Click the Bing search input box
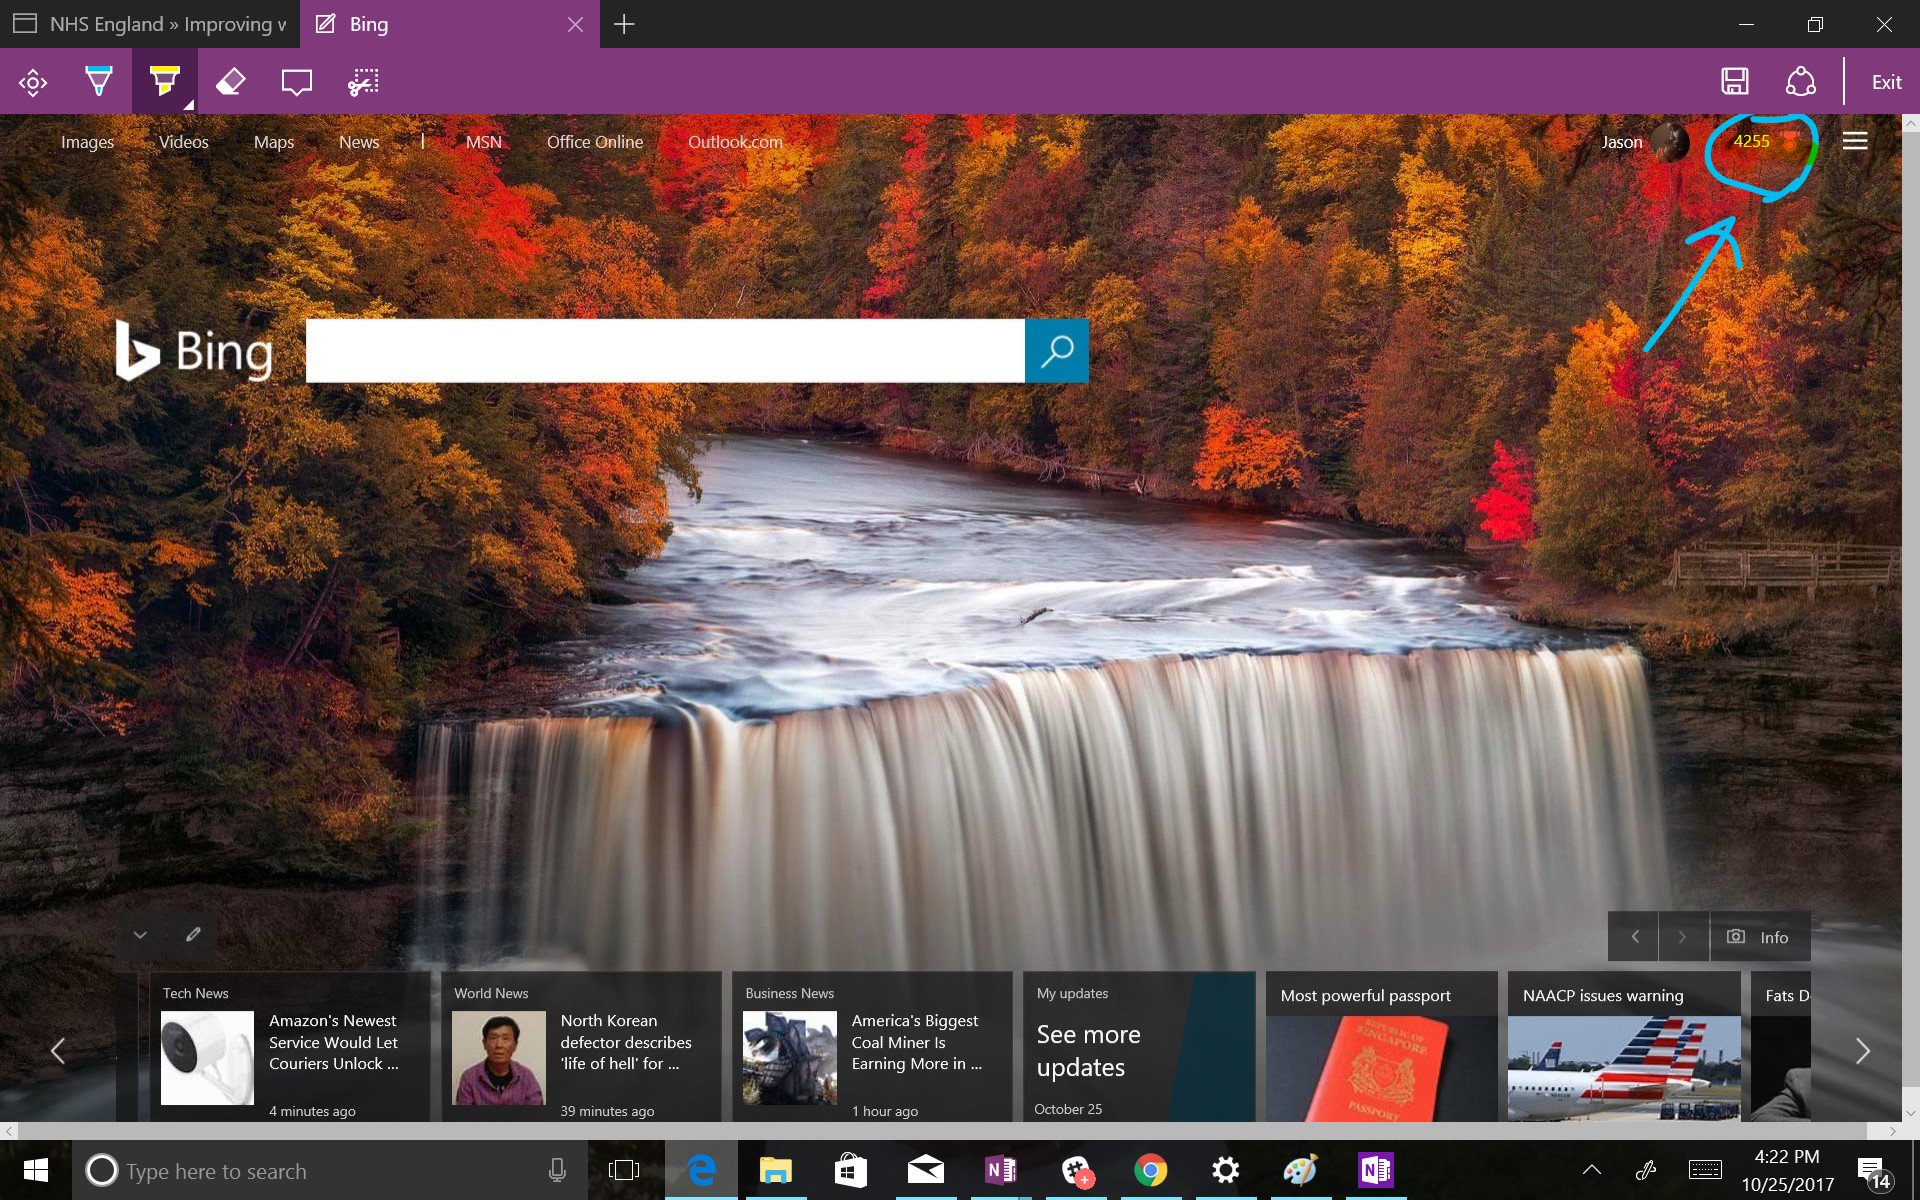This screenshot has height=1200, width=1920. 665,351
